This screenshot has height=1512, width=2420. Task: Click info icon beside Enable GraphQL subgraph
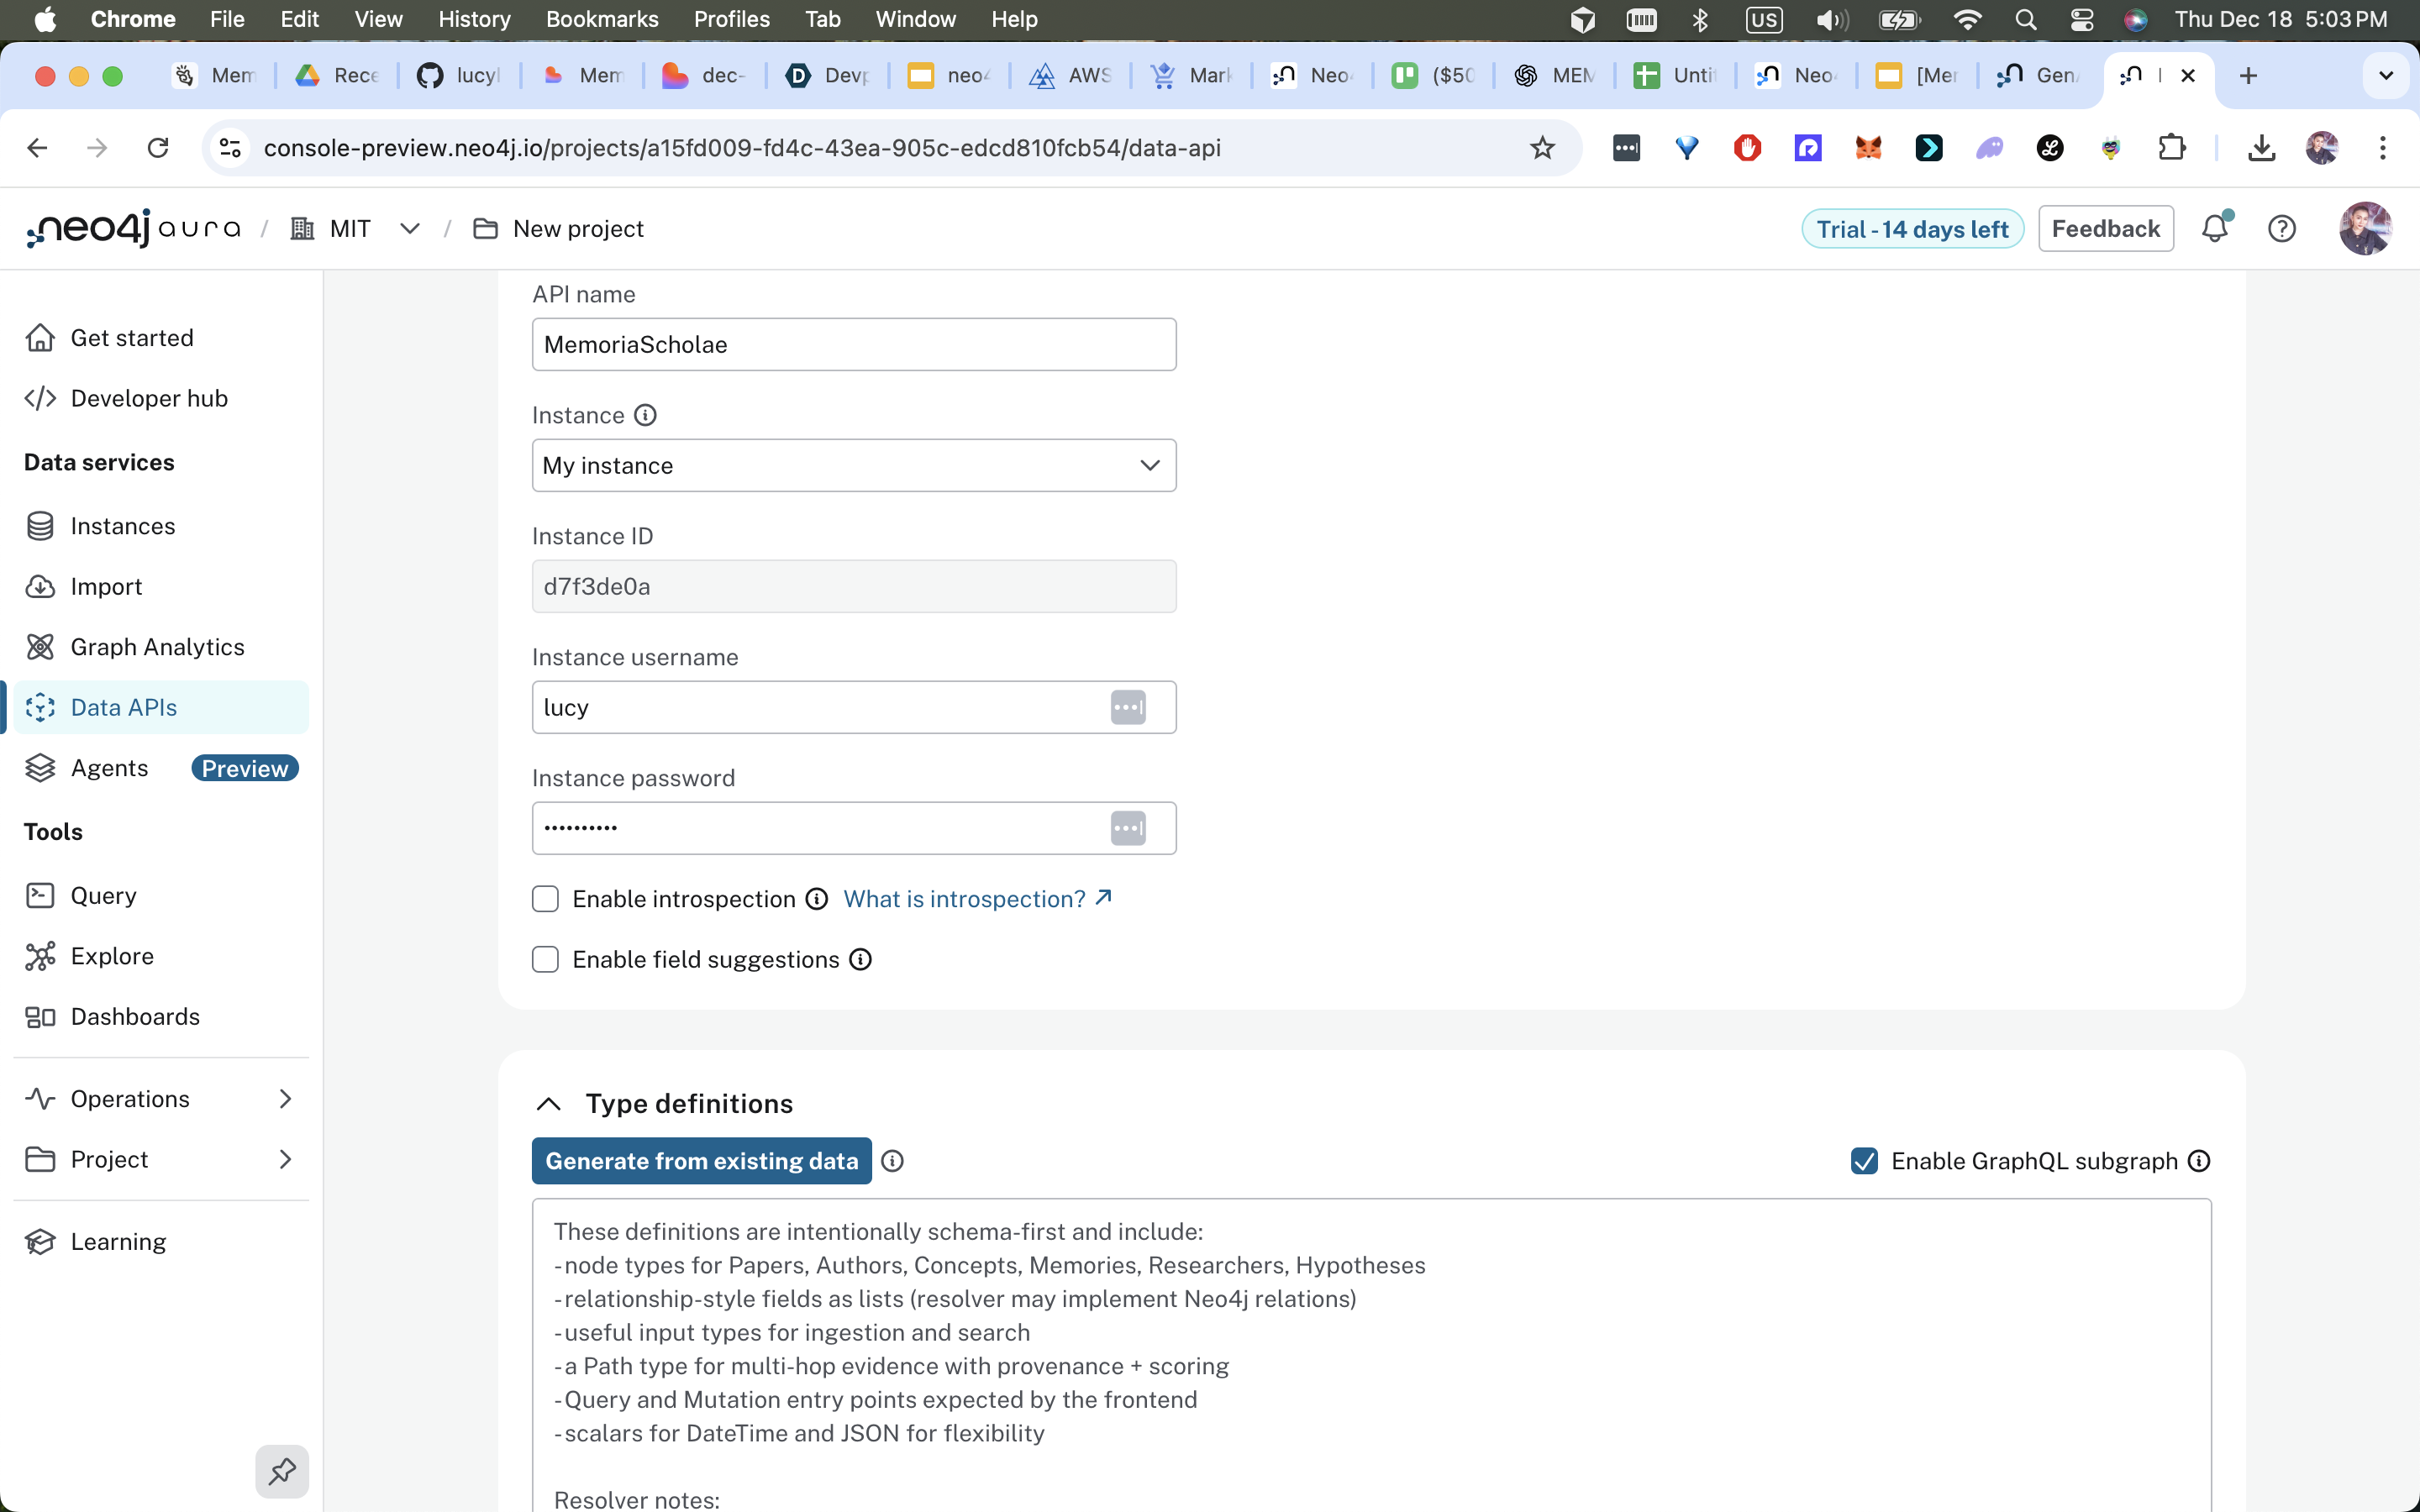2199,1161
